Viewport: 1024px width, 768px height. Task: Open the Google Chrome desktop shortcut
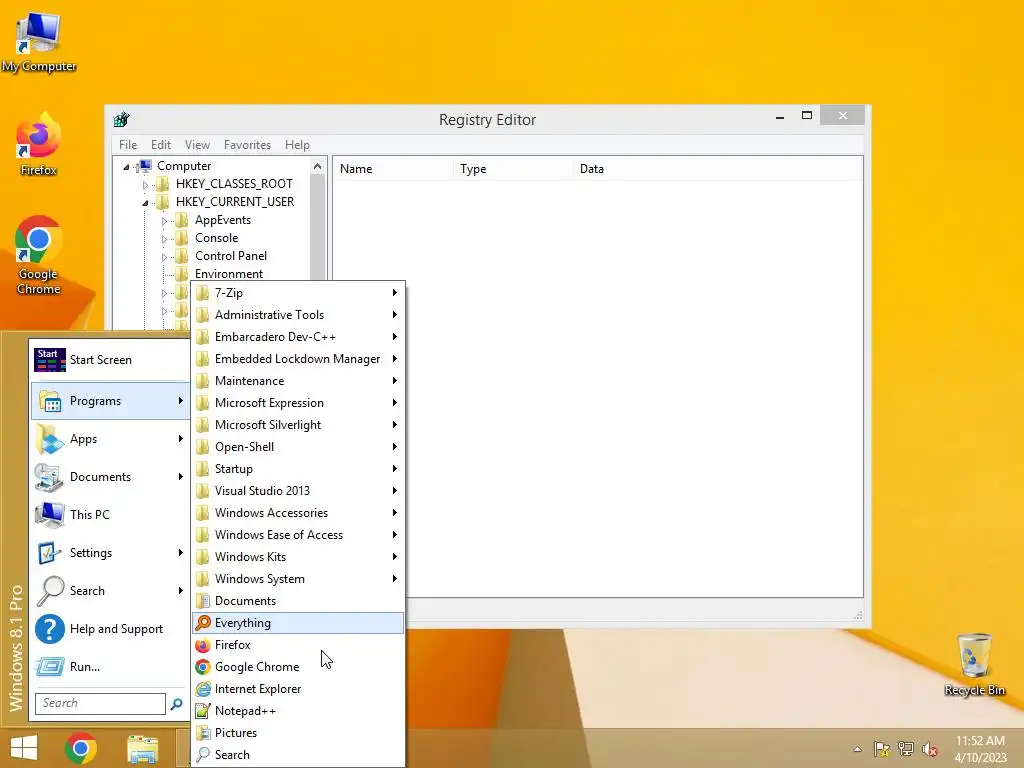click(x=38, y=255)
